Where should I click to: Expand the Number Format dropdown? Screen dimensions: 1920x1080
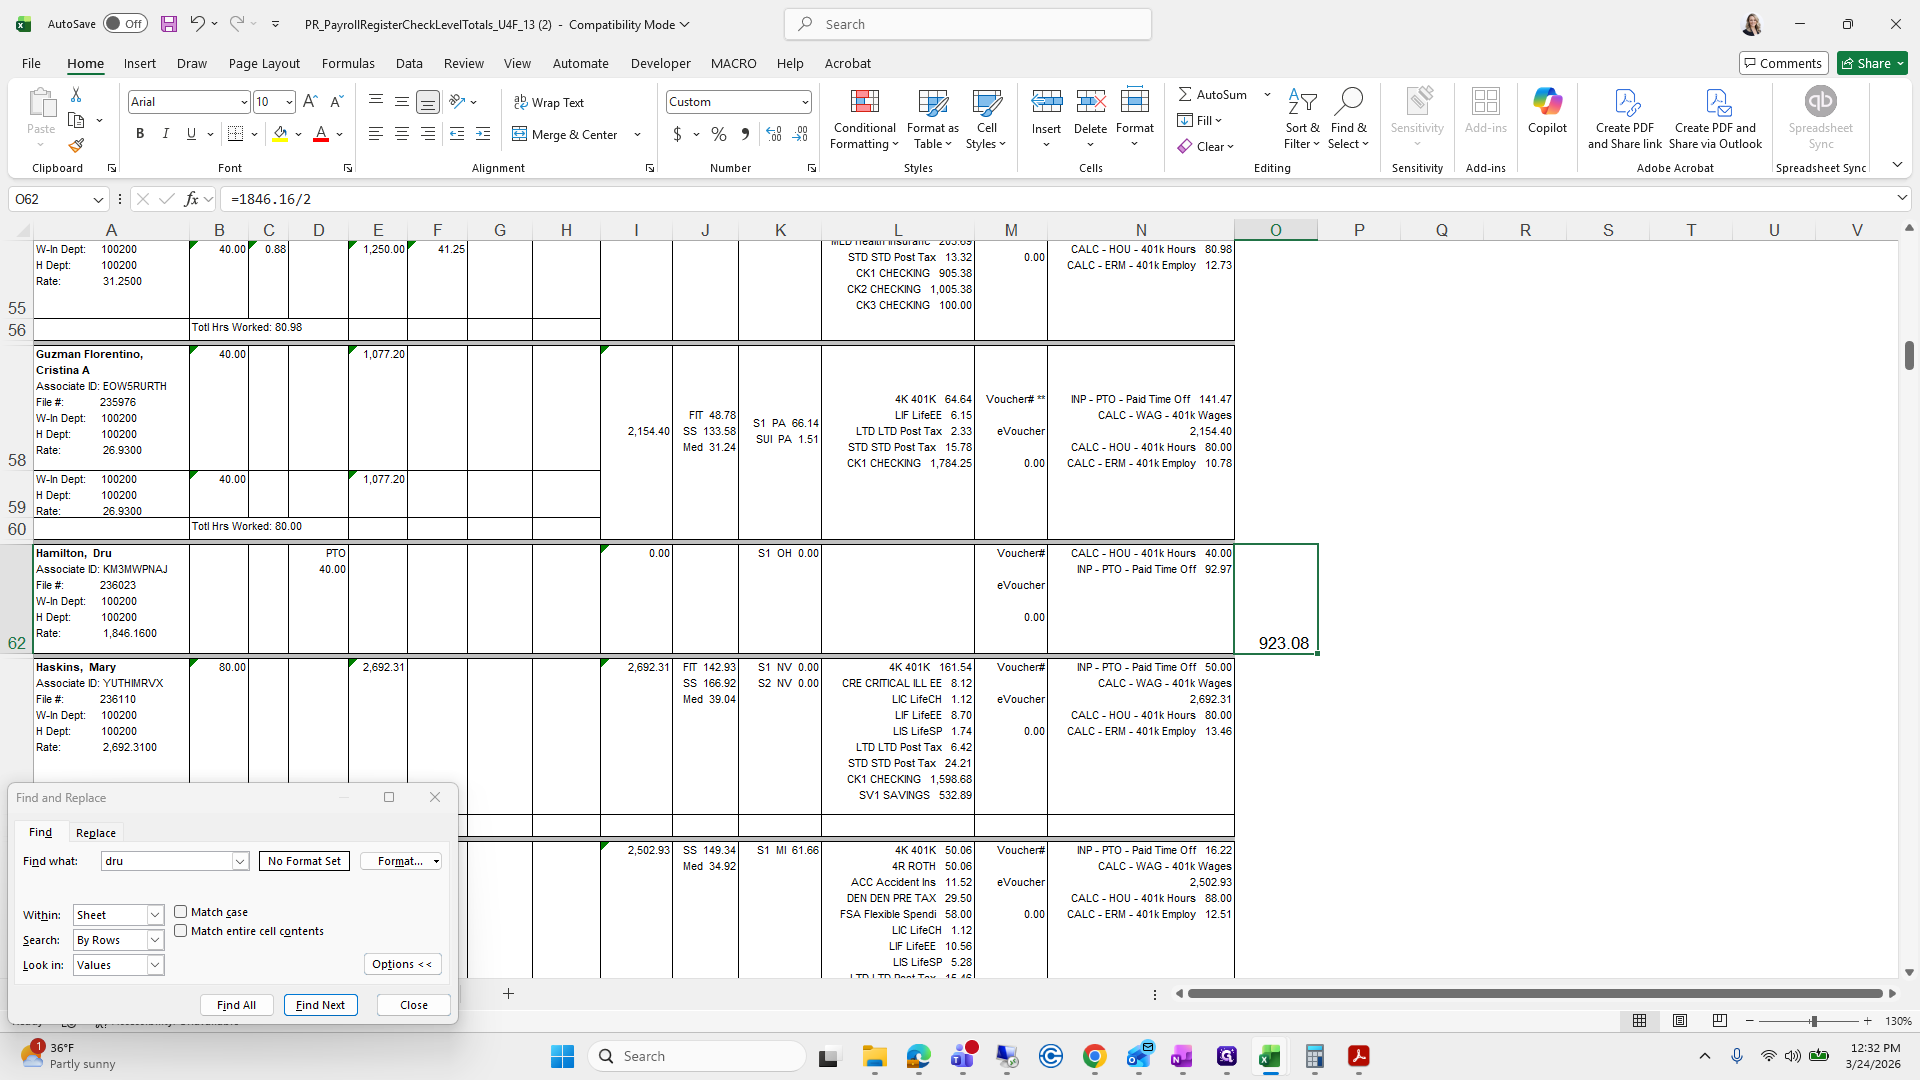[x=804, y=102]
